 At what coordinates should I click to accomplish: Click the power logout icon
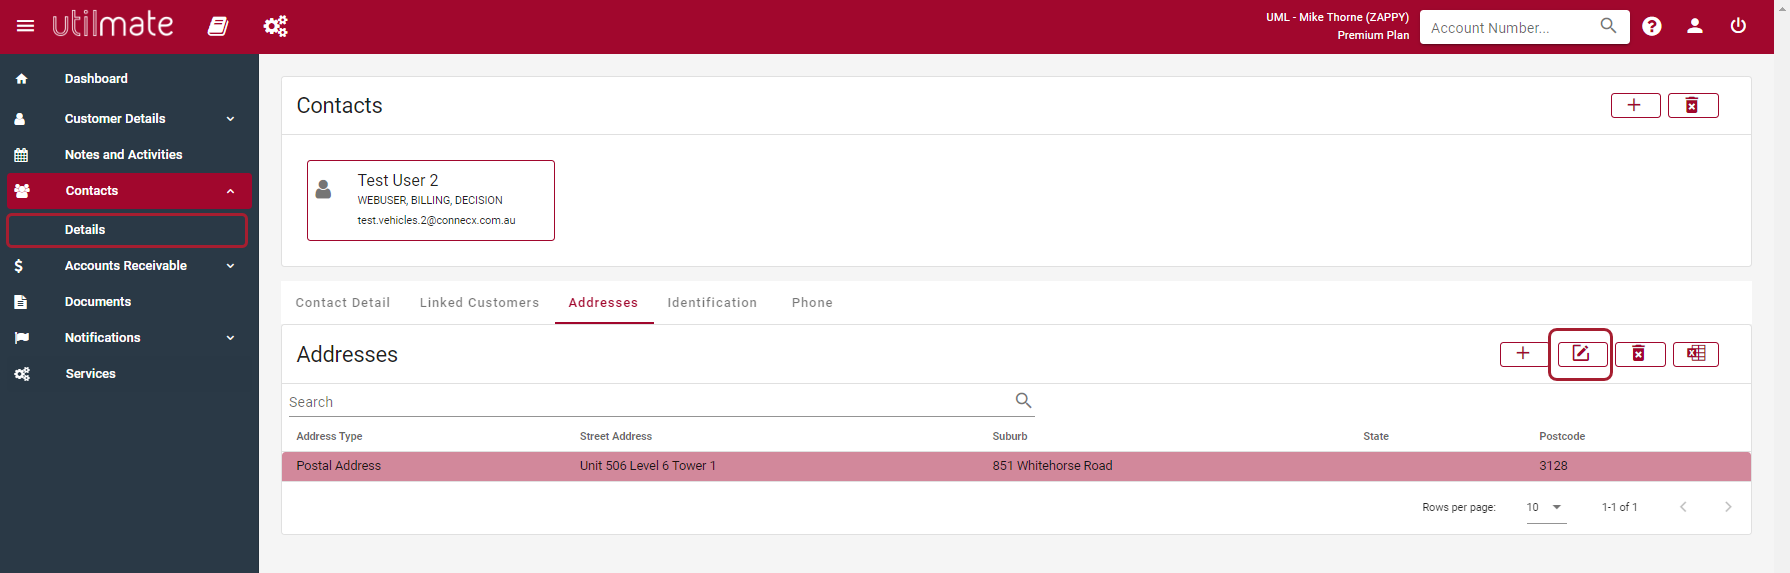[x=1738, y=26]
